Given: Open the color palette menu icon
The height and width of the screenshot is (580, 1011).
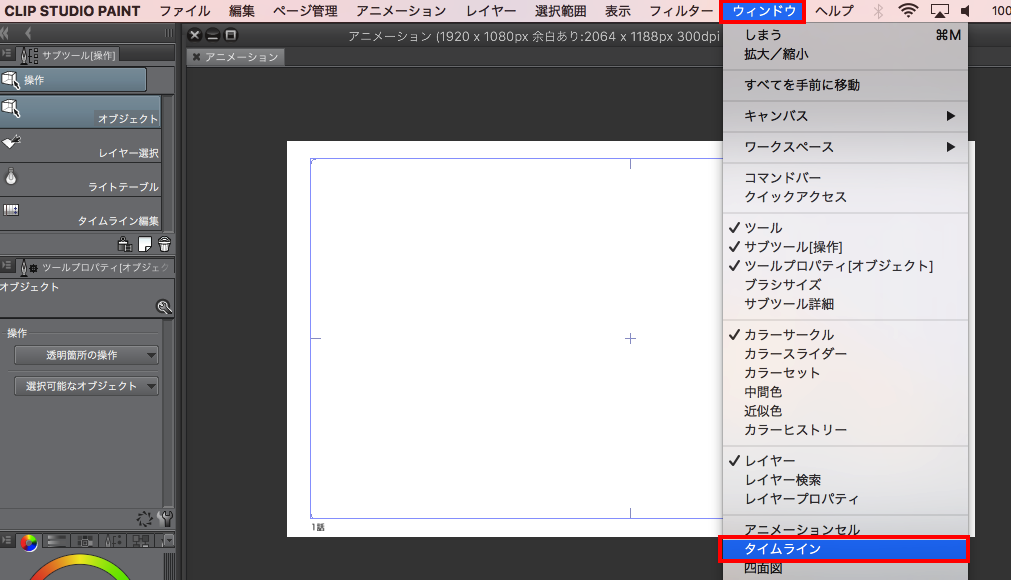Looking at the screenshot, I should pyautogui.click(x=6, y=541).
